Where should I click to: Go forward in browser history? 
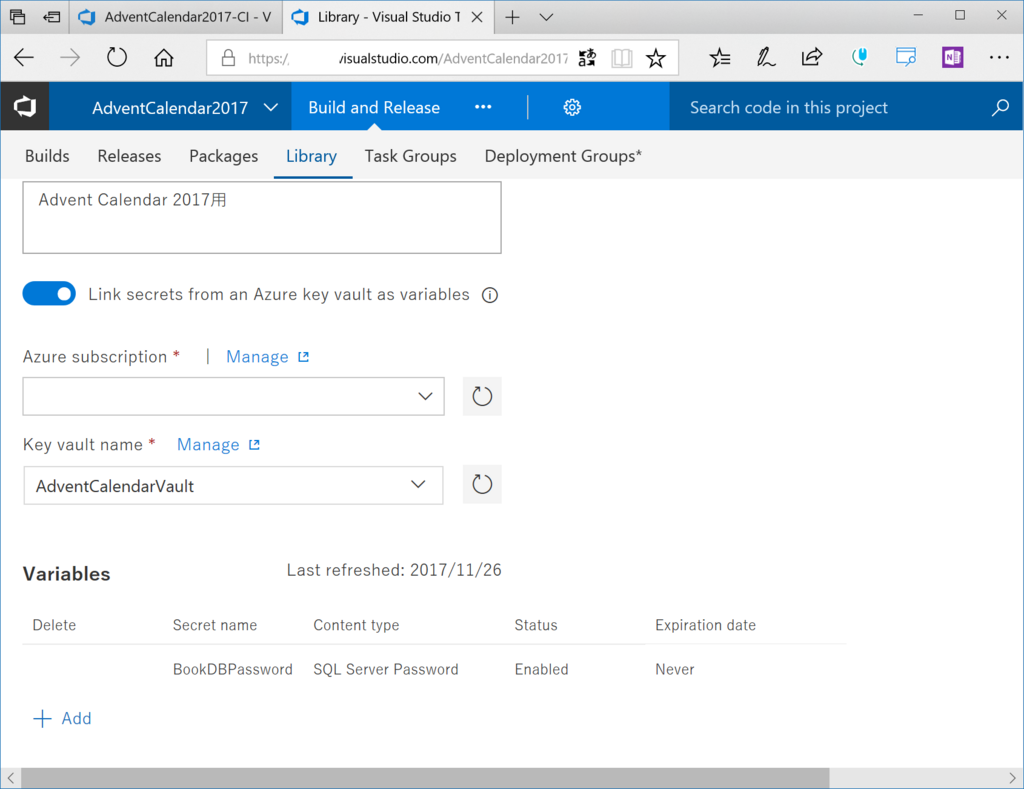(x=70, y=57)
